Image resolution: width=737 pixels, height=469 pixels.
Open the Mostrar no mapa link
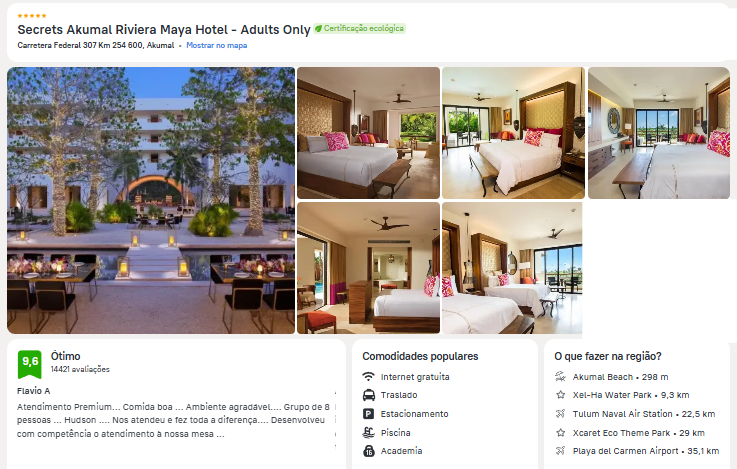tap(216, 46)
